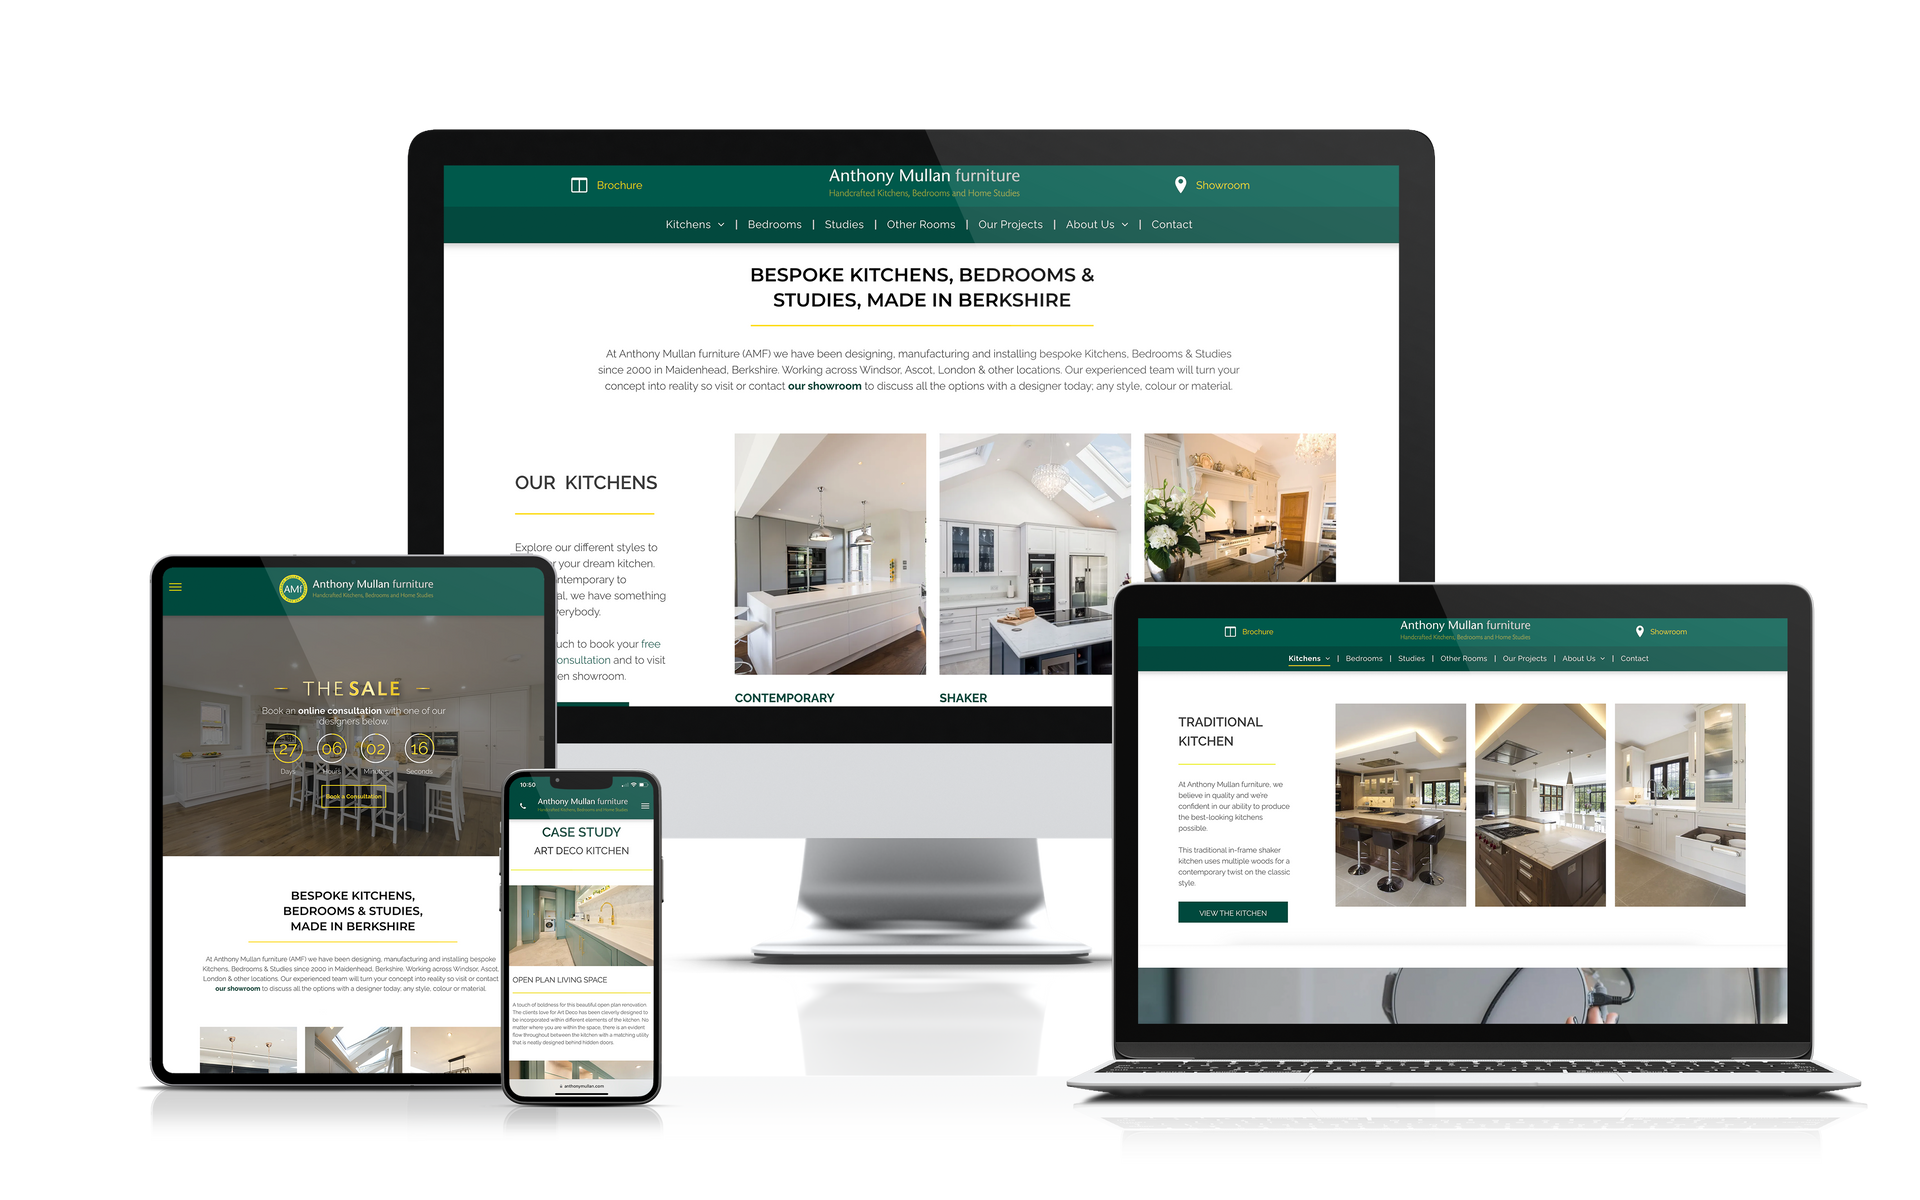
Task: Click the VIEW THE KITCHEN button
Action: [x=1233, y=912]
